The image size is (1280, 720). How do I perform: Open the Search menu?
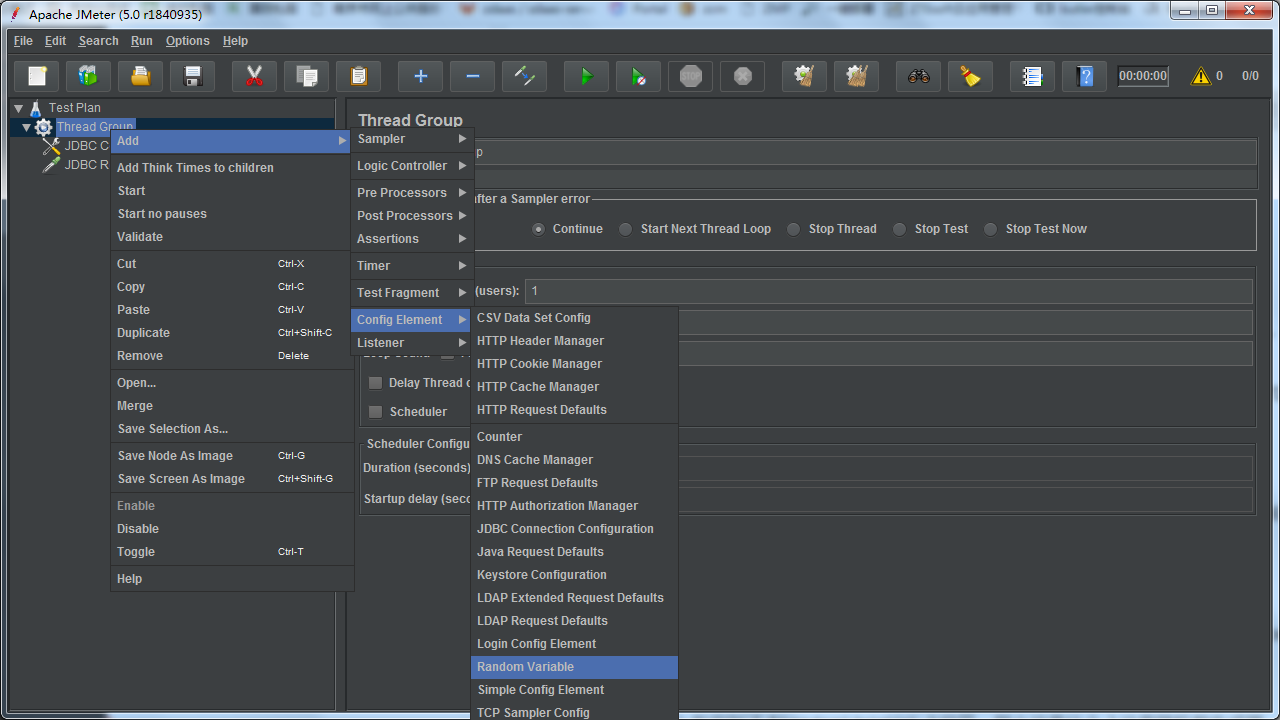(99, 41)
